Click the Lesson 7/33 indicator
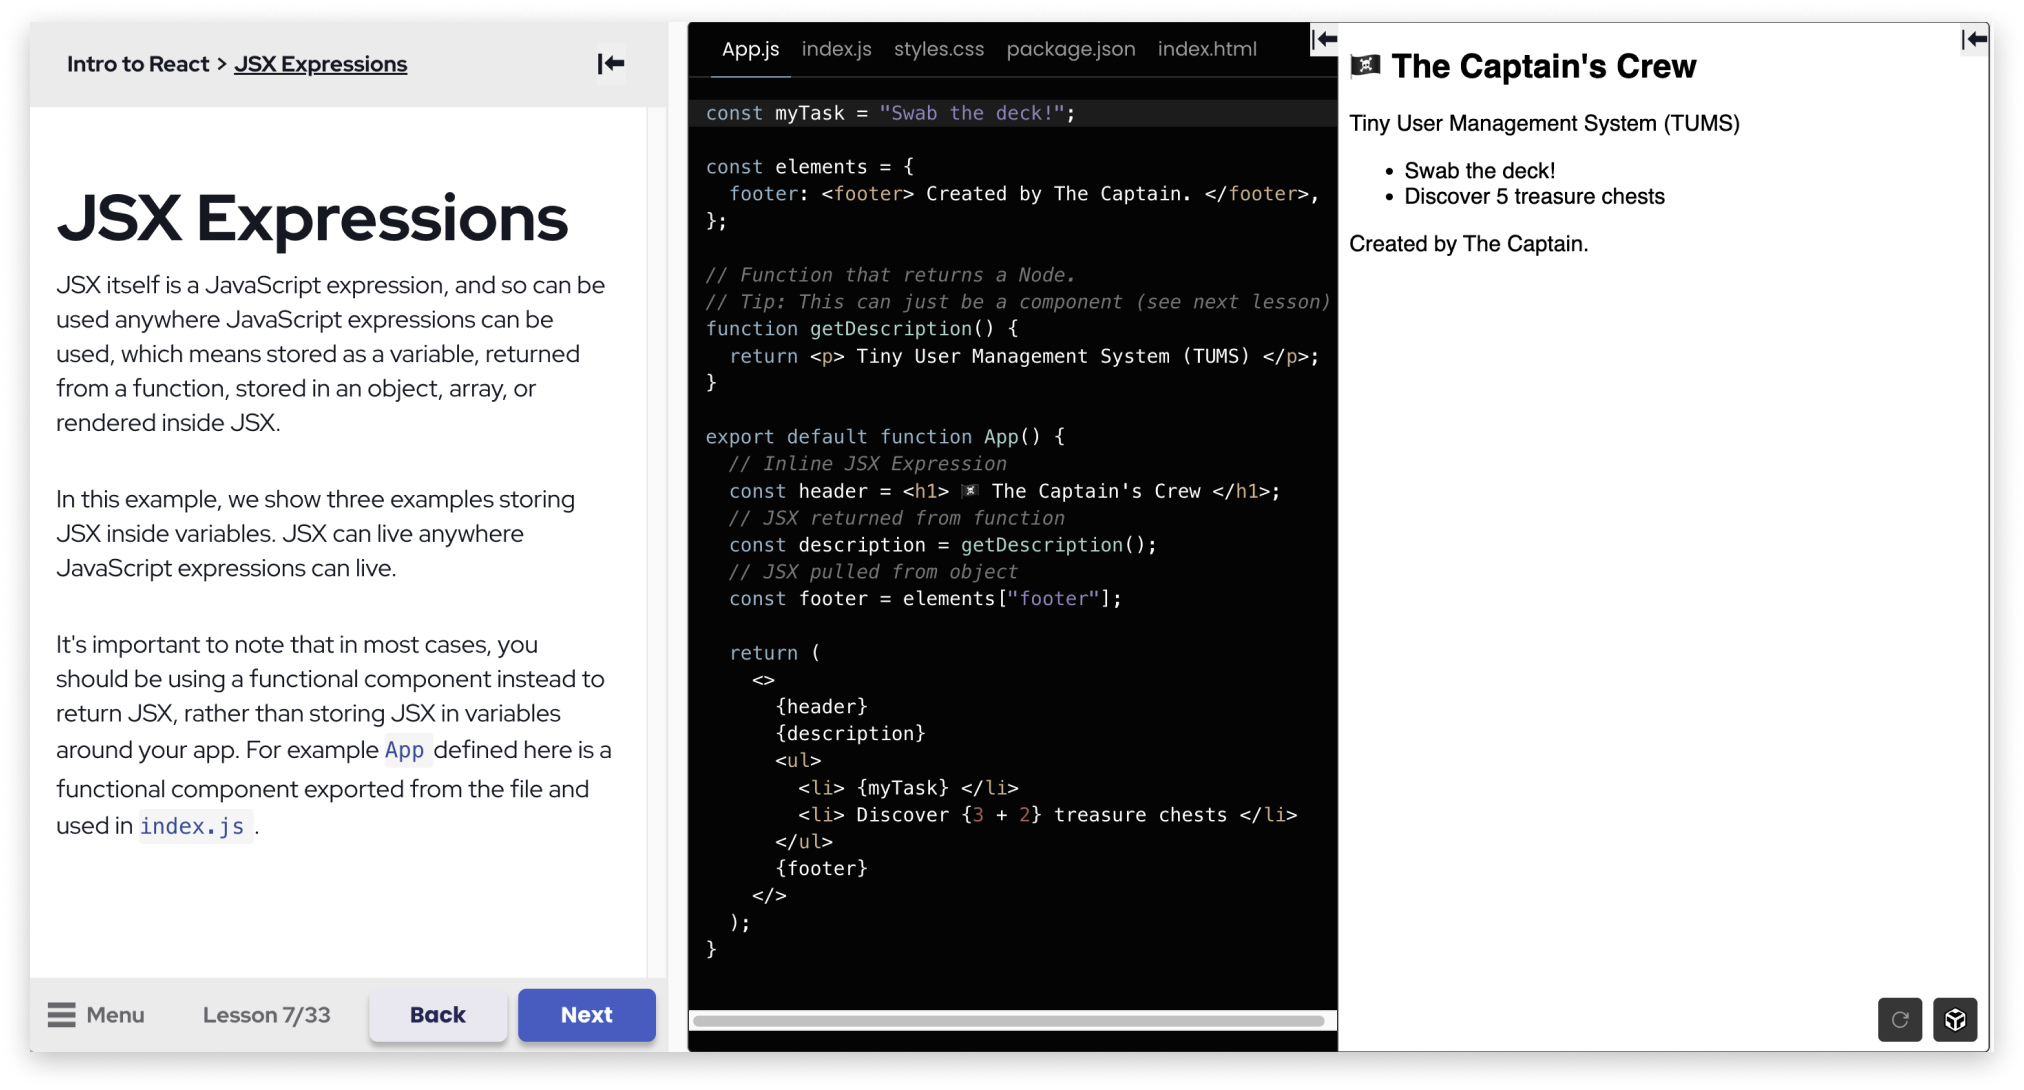The image size is (2024, 1090). tap(266, 1015)
